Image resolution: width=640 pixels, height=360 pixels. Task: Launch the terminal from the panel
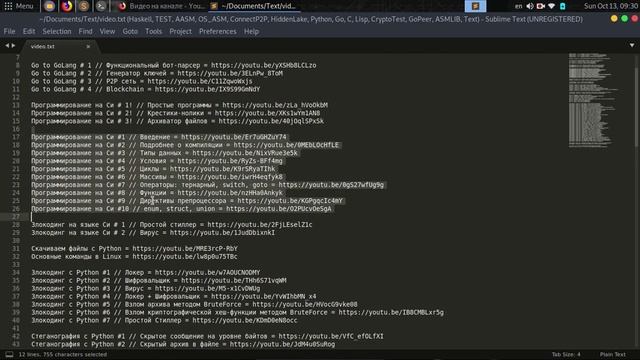point(101,6)
